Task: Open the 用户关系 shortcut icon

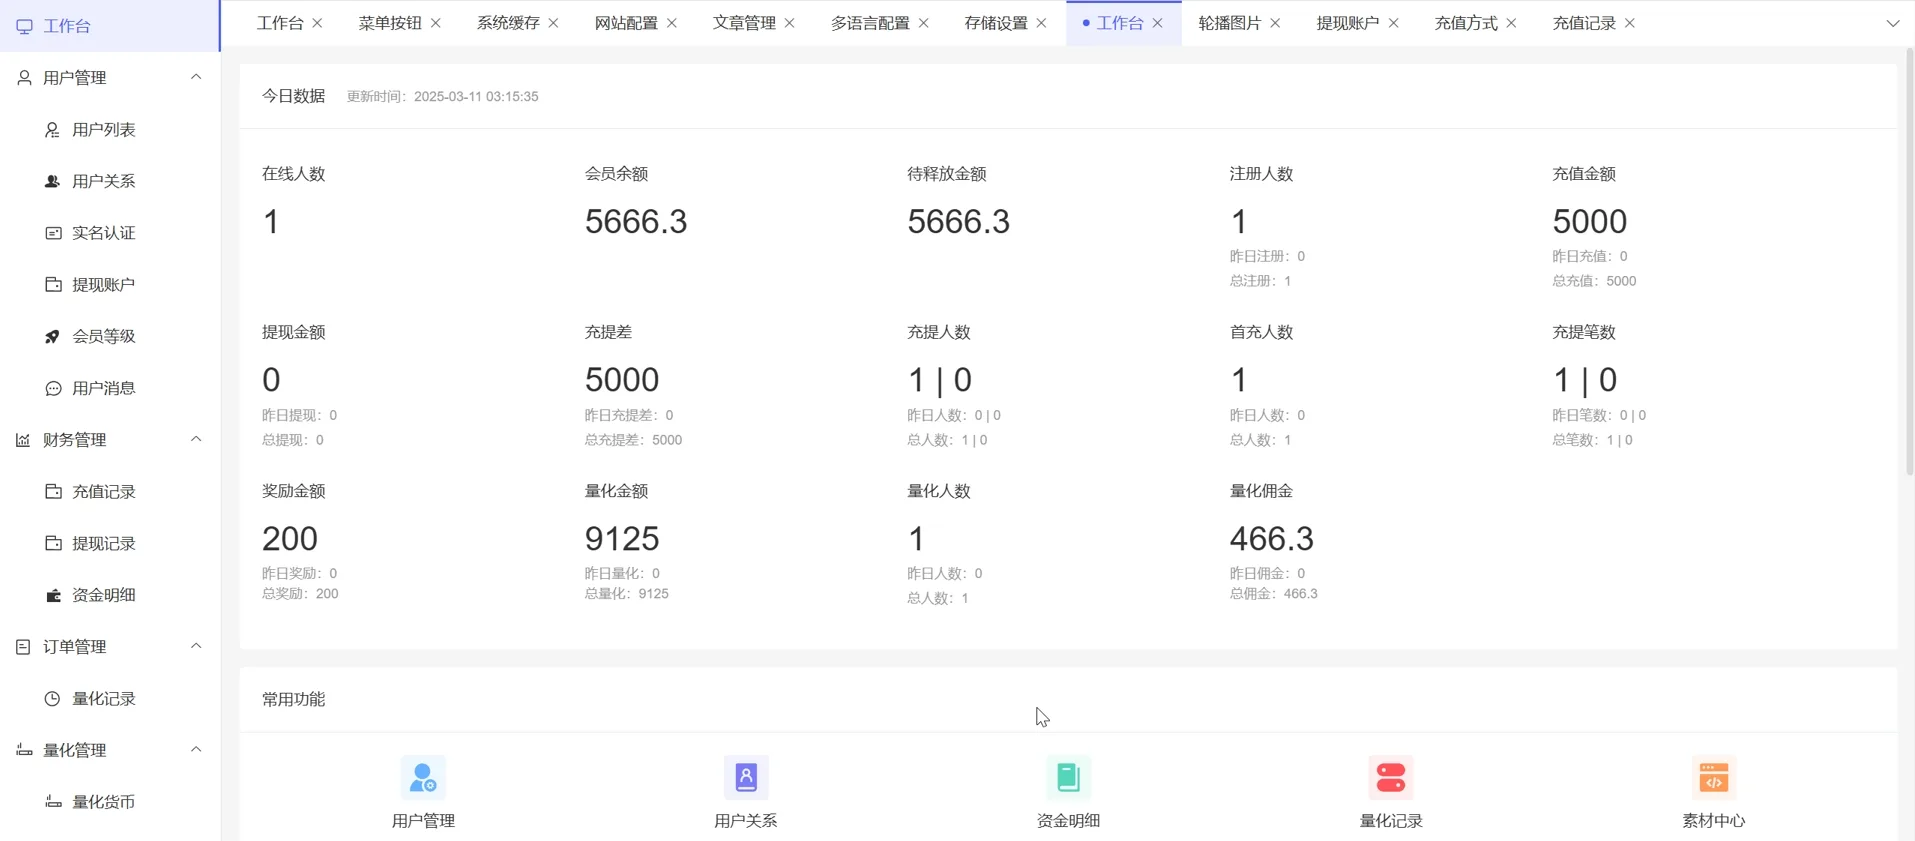Action: coord(746,778)
